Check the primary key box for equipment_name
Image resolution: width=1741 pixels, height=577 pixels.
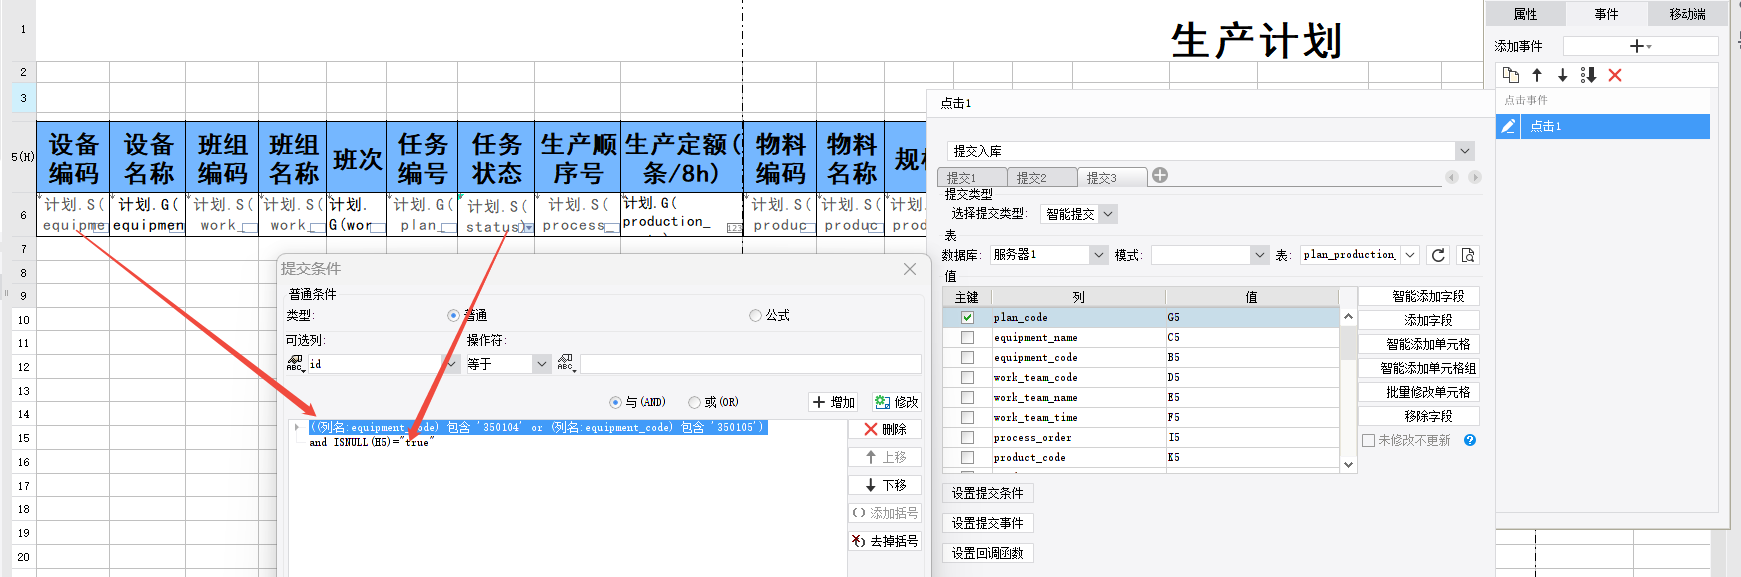967,338
